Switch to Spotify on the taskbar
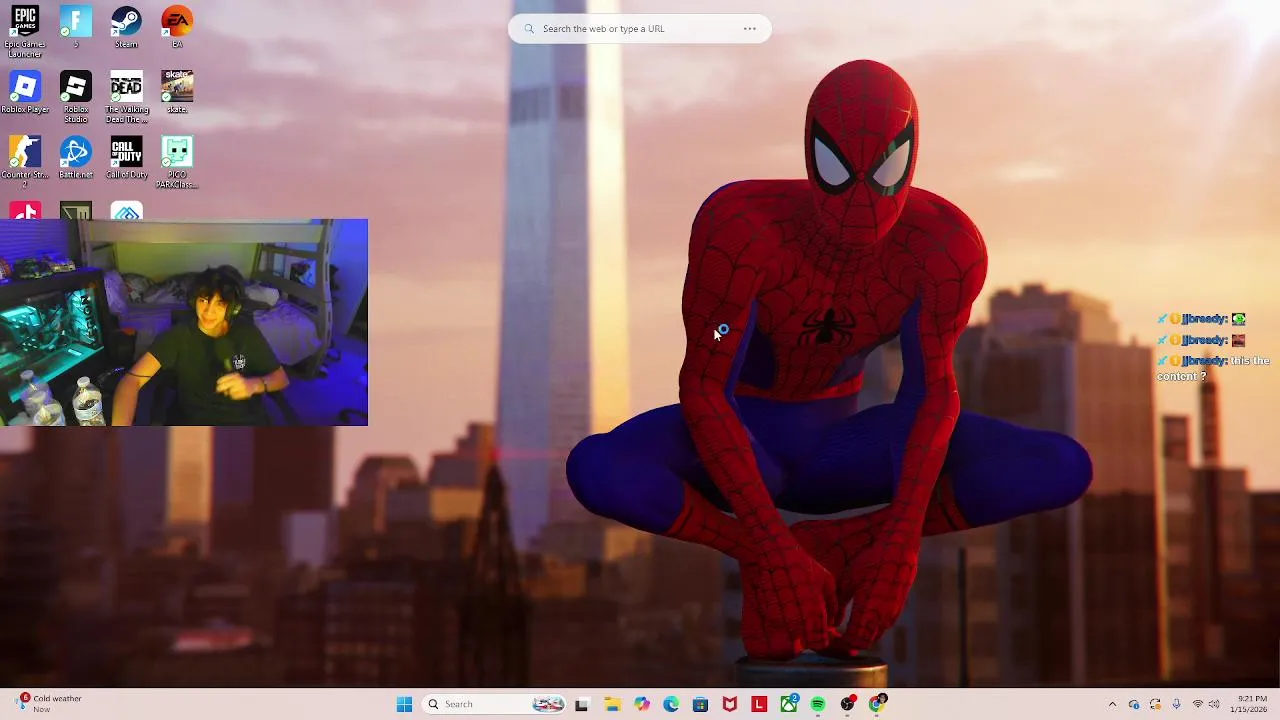 coord(818,704)
